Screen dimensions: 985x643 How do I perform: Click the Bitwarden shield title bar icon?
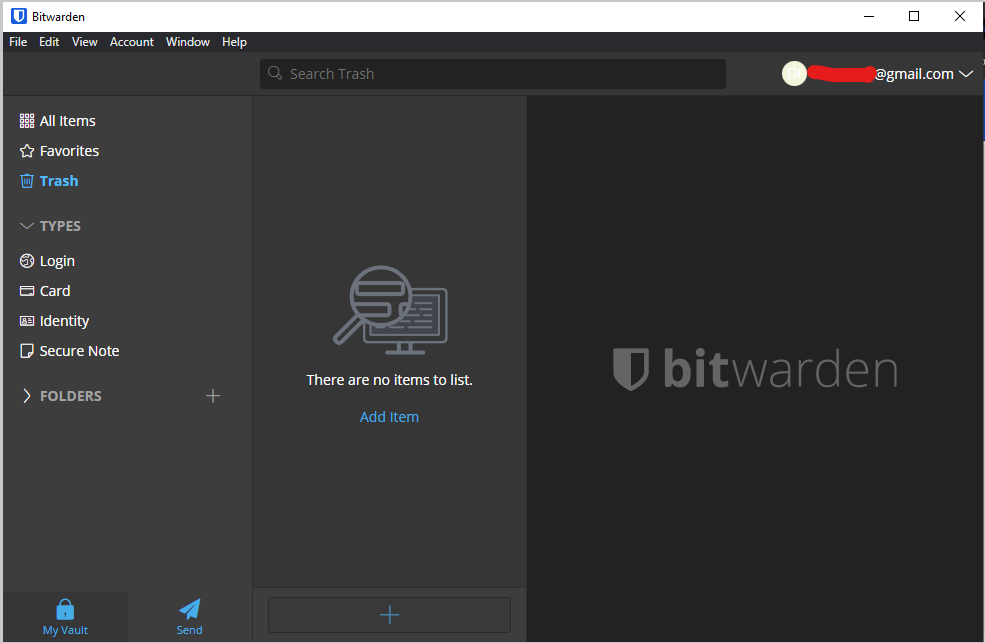19,16
